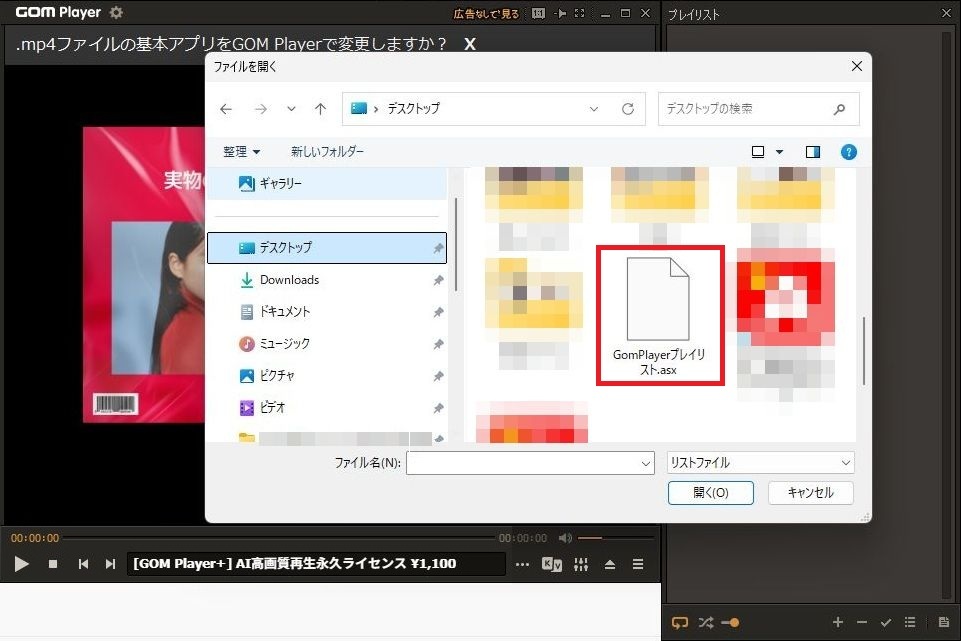Screen dimensions: 961x641
Task: Select Downloads in the navigation pane
Action: click(289, 280)
